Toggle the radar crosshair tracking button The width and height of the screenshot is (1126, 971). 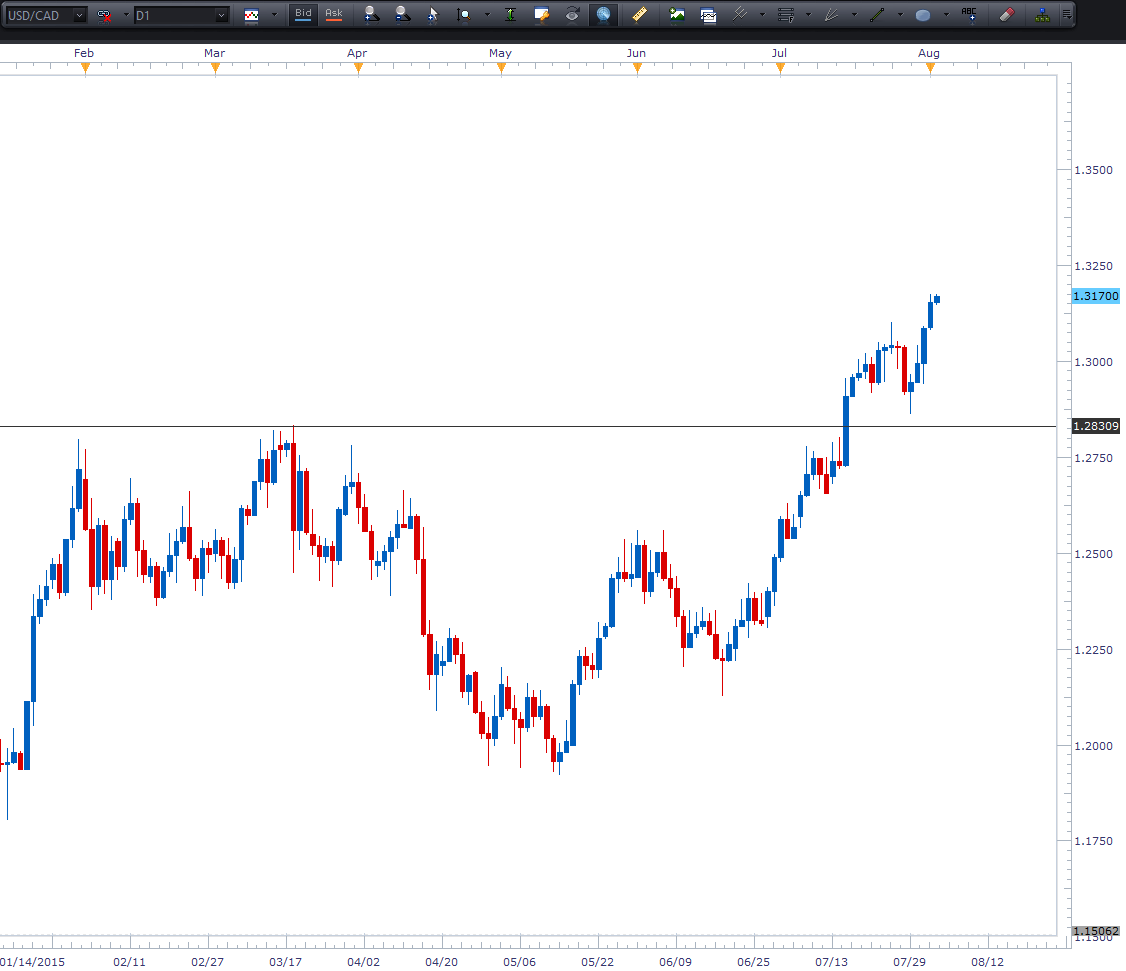pos(603,15)
